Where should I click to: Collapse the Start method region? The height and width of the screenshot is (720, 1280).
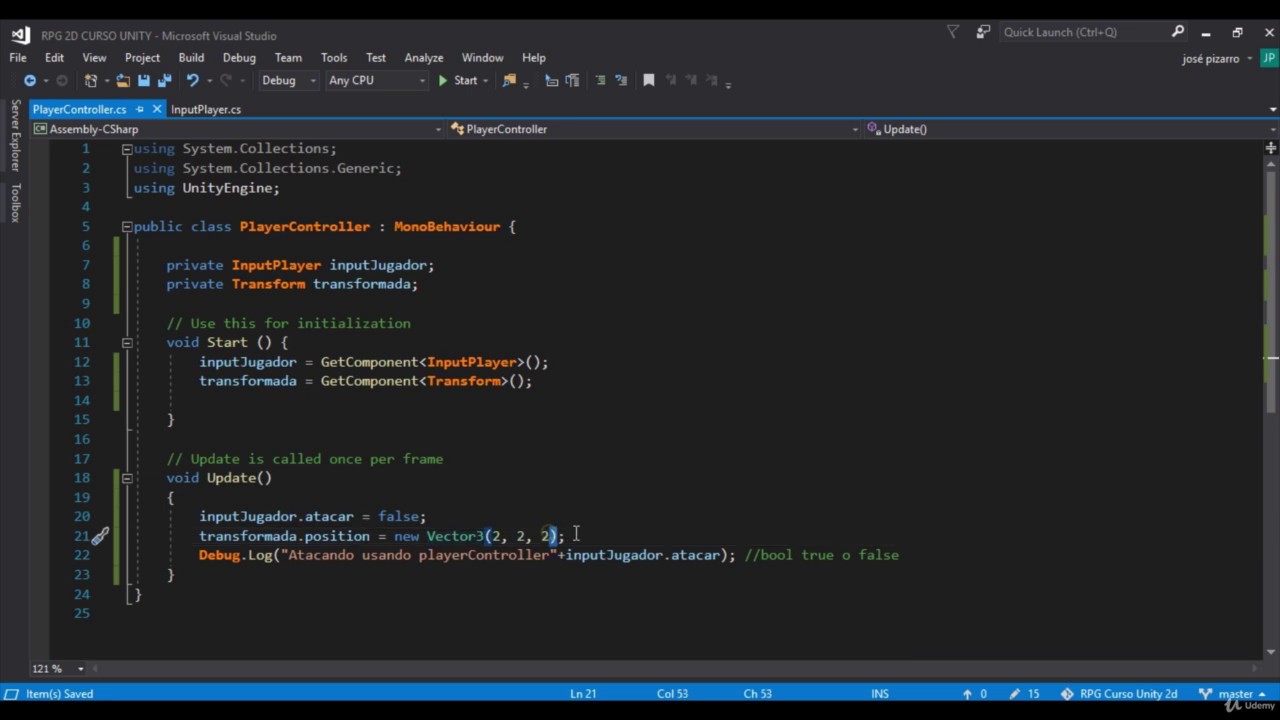click(x=127, y=343)
